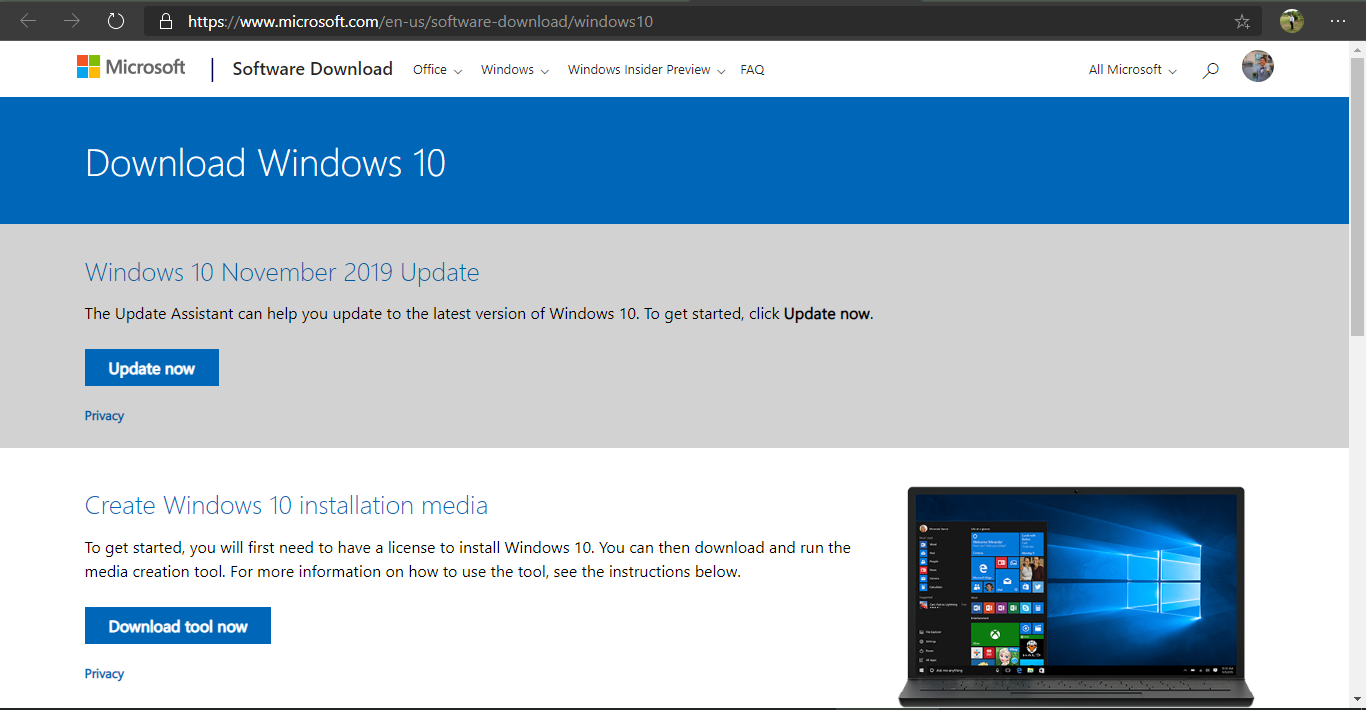Click the Windows 10 November 2019 Update heading
This screenshot has height=710, width=1366.
coord(282,272)
